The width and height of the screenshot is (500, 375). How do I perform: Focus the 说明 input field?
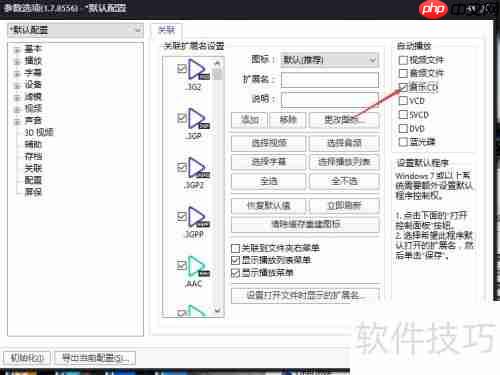tap(330, 99)
